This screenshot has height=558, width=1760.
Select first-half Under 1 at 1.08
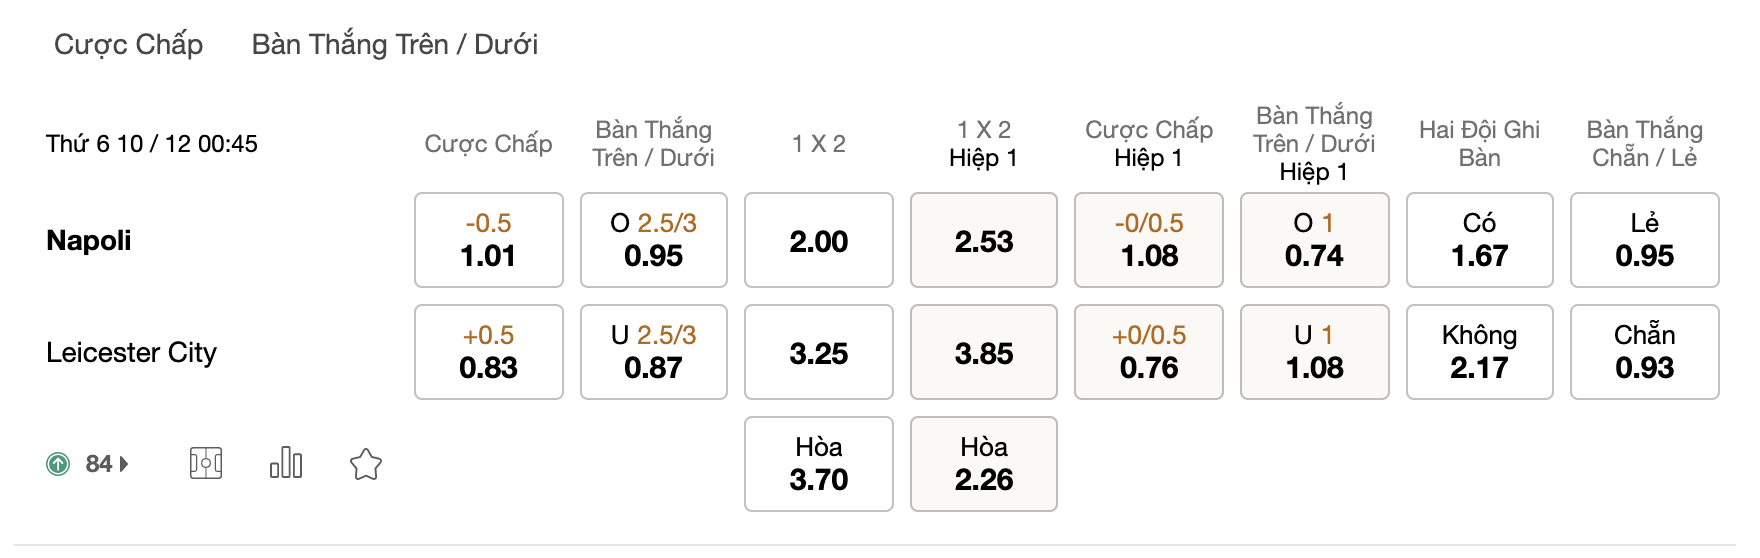pos(1315,352)
